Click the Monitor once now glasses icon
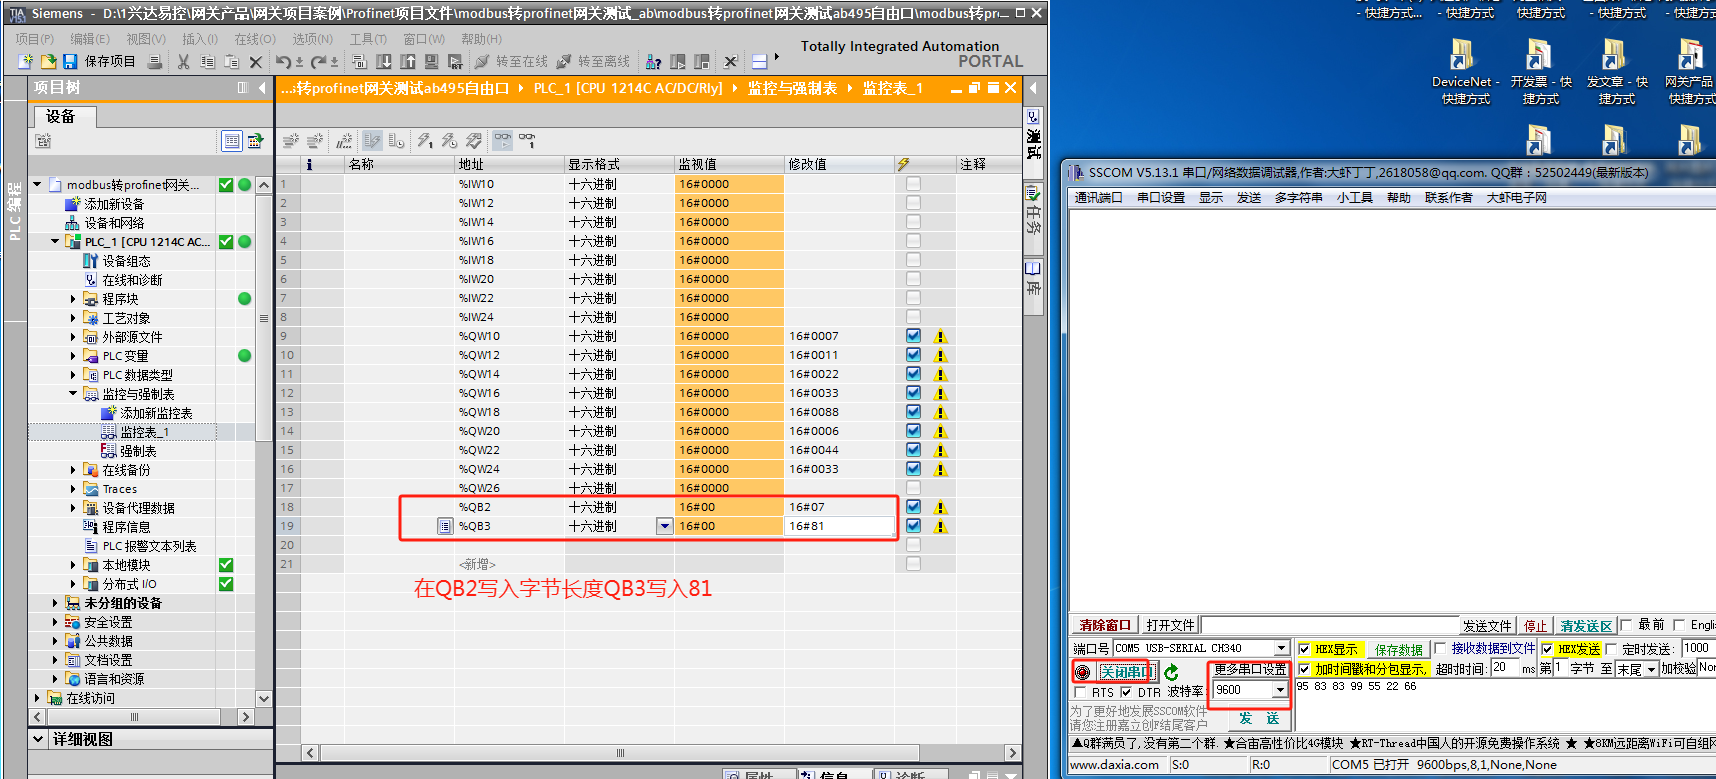 point(527,141)
